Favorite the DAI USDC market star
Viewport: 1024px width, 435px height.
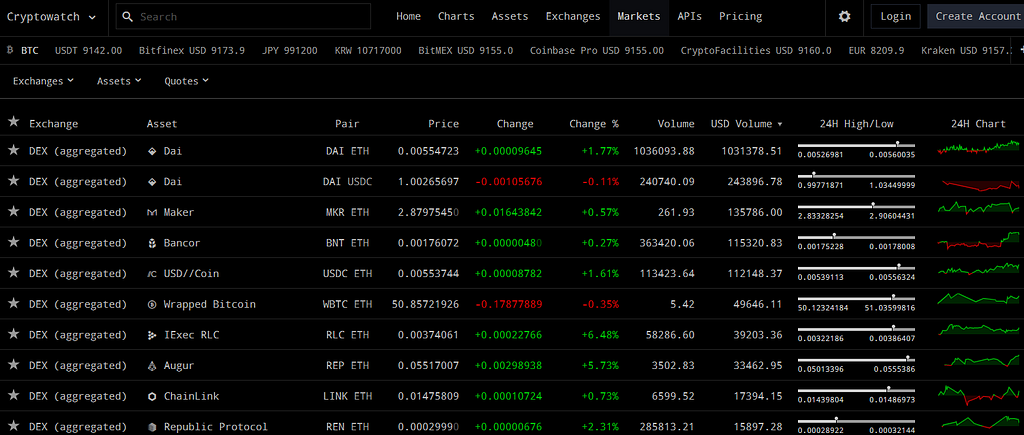[13, 181]
